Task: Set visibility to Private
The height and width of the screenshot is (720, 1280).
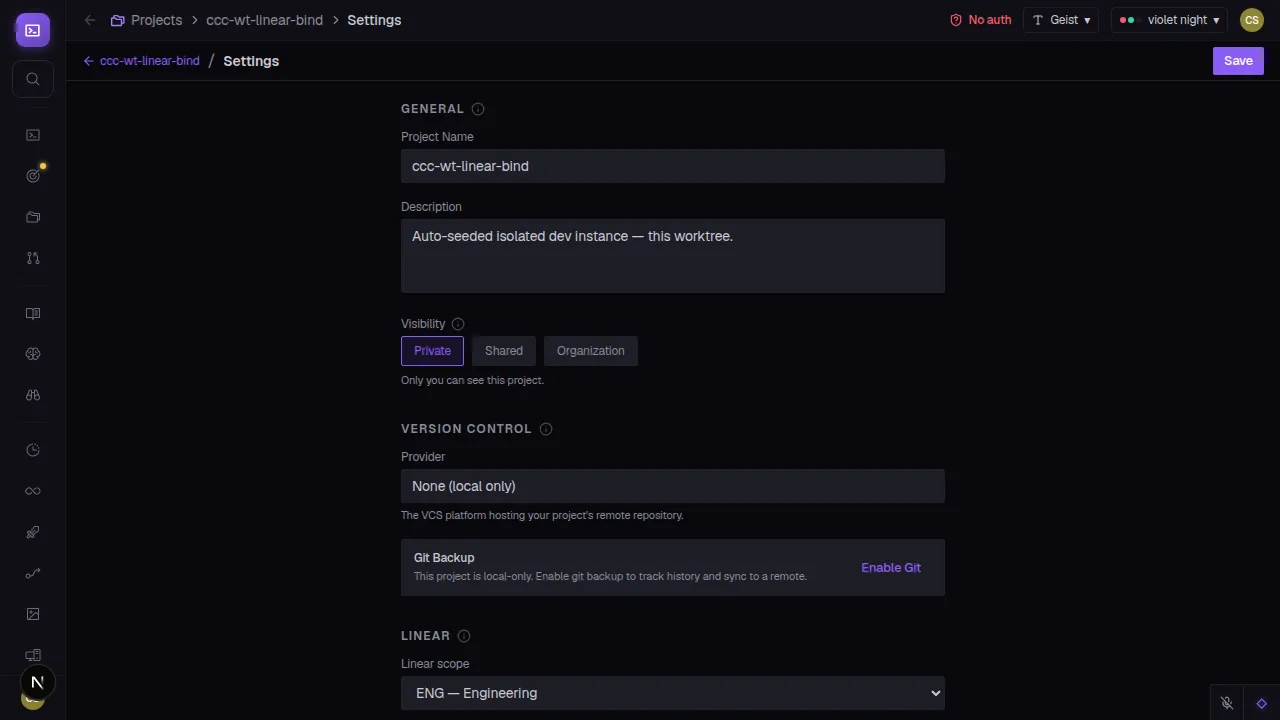Action: pos(432,351)
